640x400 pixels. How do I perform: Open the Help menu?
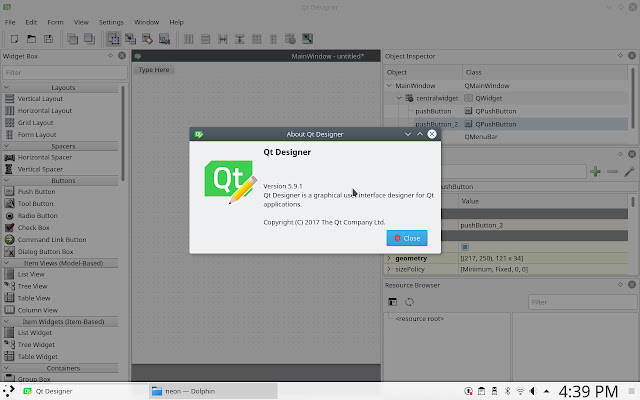(176, 22)
